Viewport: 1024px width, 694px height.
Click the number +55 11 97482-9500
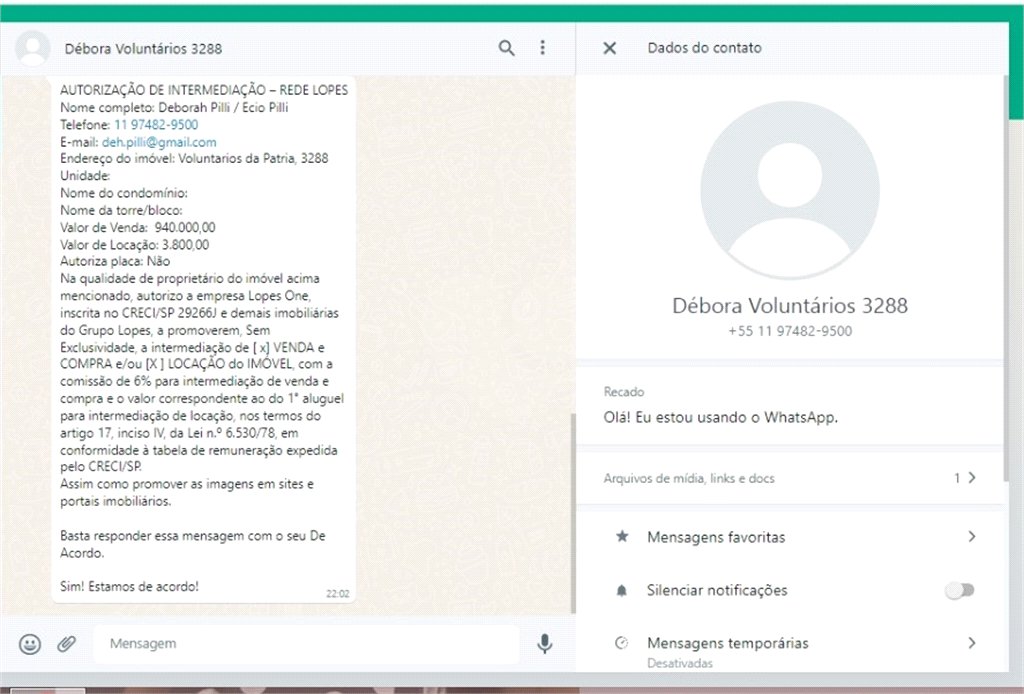coord(790,331)
